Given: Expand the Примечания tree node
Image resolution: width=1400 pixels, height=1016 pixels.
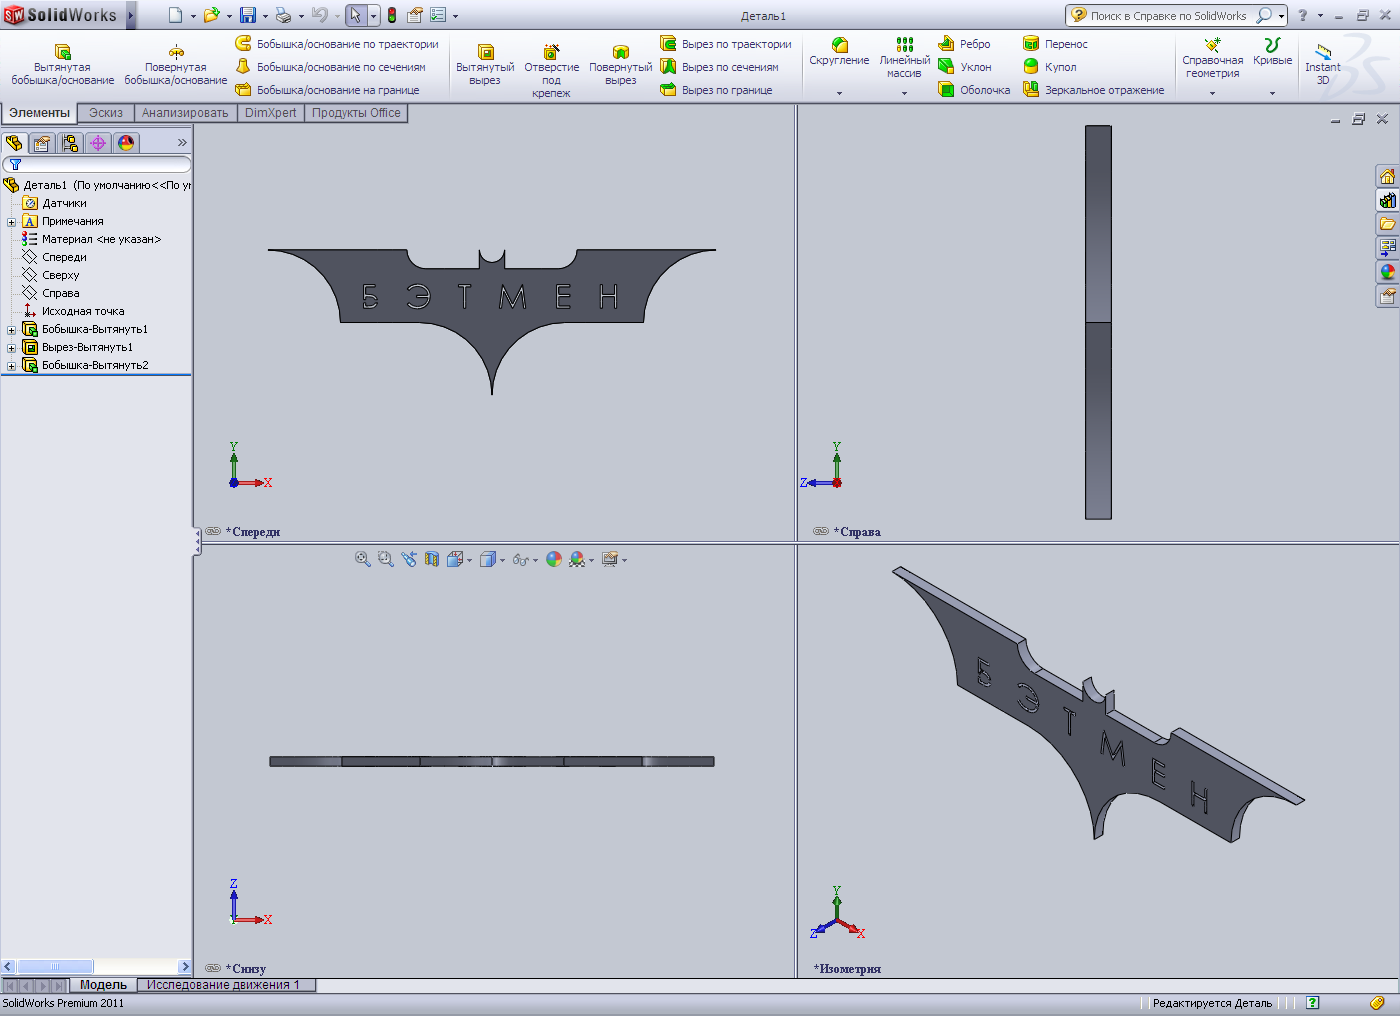Looking at the screenshot, I should point(11,222).
